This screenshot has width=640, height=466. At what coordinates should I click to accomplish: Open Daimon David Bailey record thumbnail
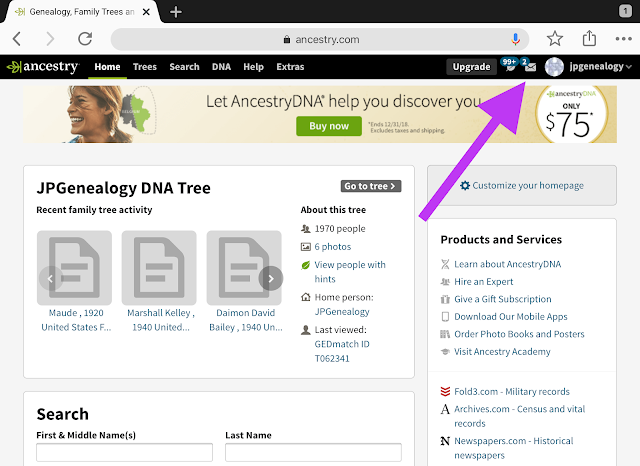[244, 268]
